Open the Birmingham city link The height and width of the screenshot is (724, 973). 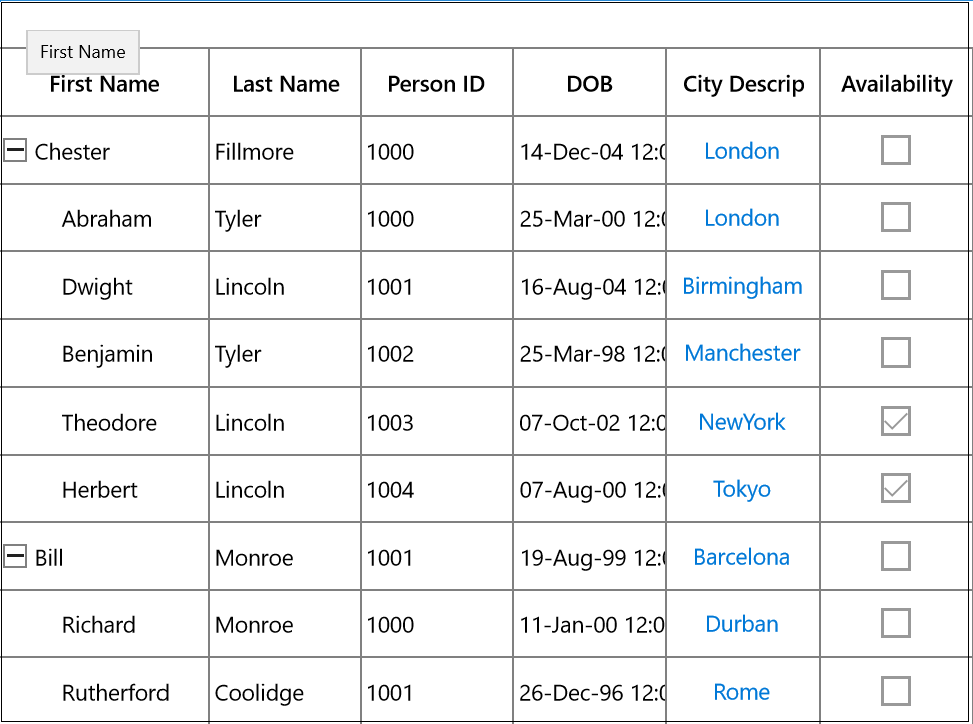[x=742, y=287]
